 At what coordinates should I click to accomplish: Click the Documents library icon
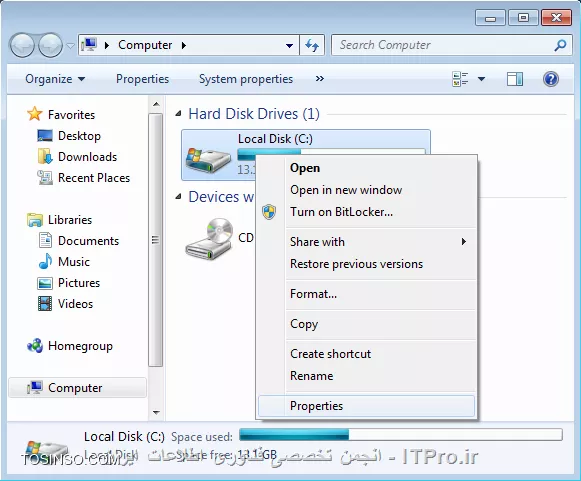[x=45, y=240]
